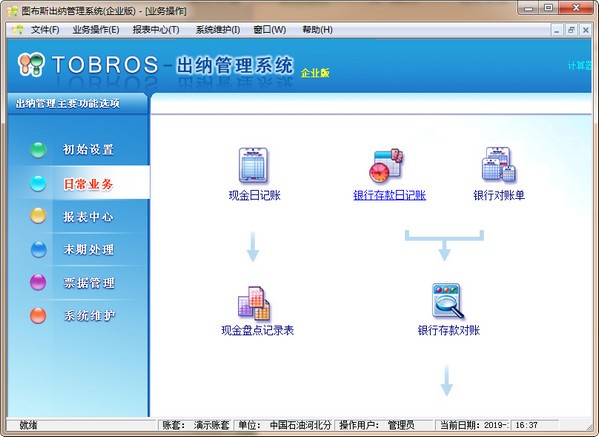Click the small icon left of 文件 menu
599x437 pixels.
[17, 29]
